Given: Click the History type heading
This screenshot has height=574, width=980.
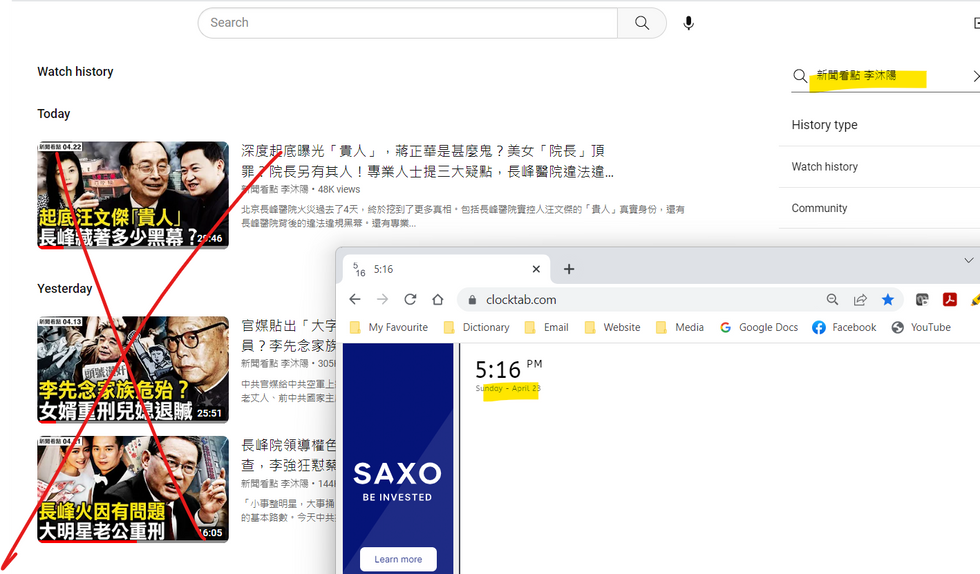Looking at the screenshot, I should coord(824,125).
